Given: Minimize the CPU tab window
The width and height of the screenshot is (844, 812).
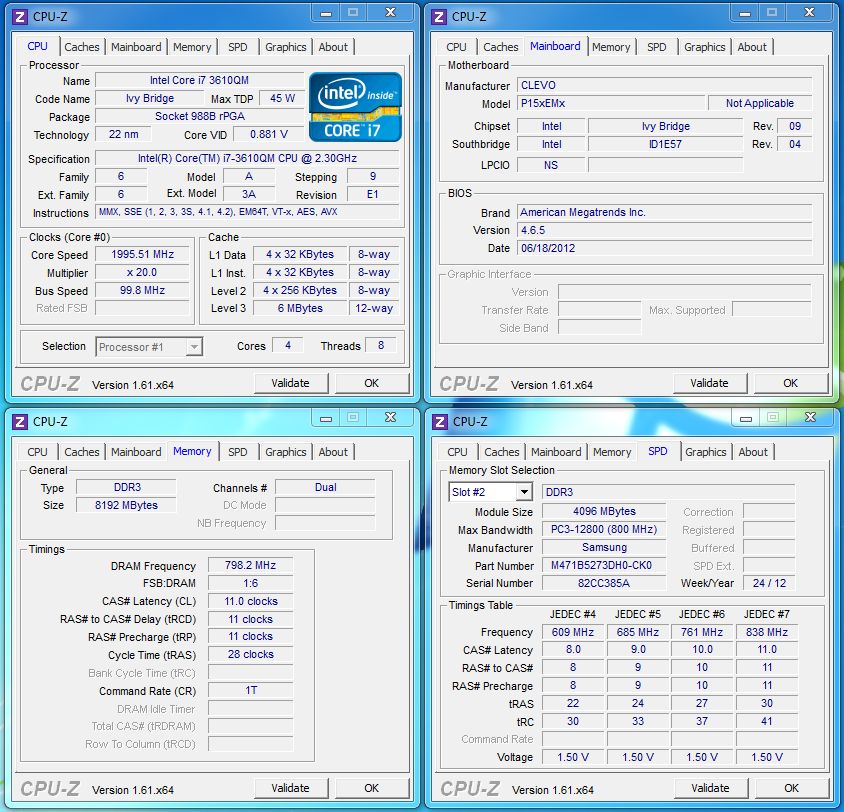Looking at the screenshot, I should point(326,13).
